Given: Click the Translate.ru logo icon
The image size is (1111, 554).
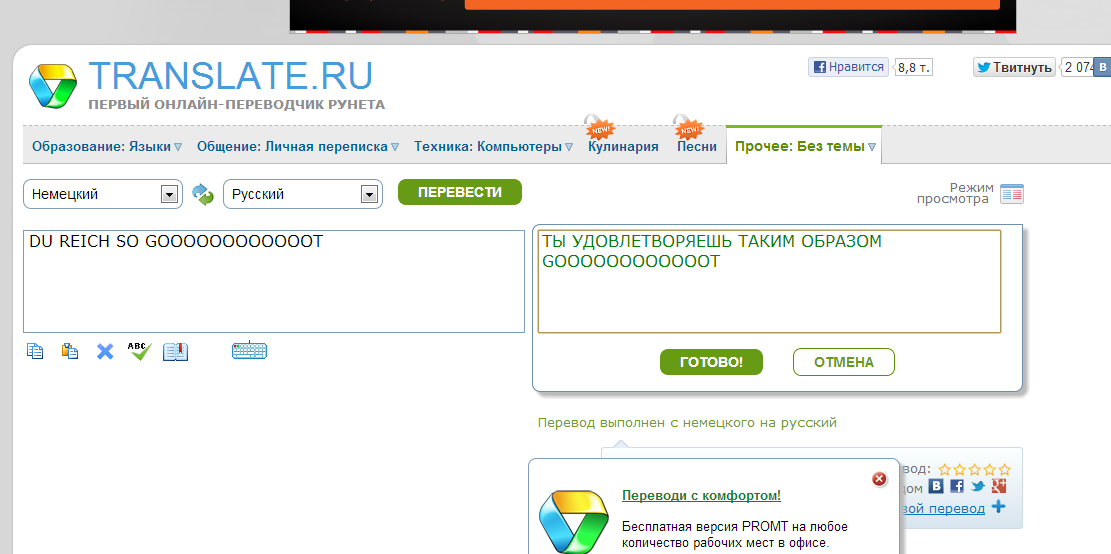Looking at the screenshot, I should coord(52,86).
